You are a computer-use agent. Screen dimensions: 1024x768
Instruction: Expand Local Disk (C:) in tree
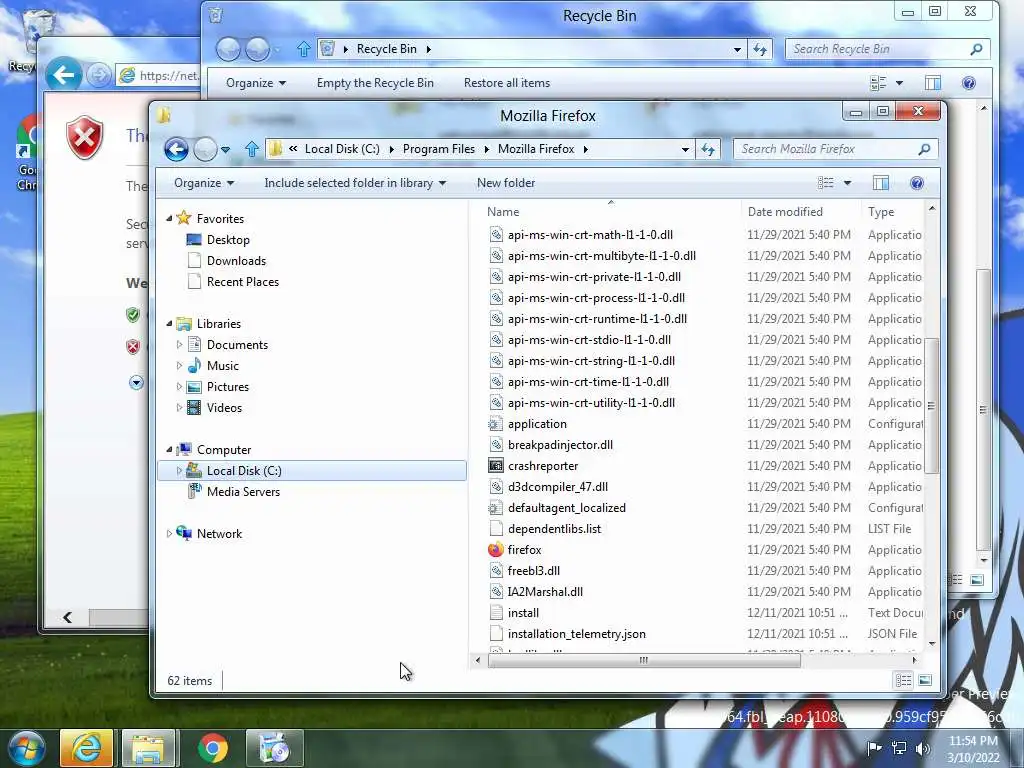tap(179, 470)
